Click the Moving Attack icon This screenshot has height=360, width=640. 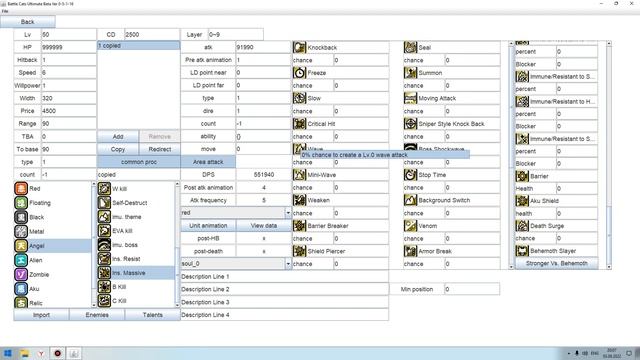[x=410, y=98]
